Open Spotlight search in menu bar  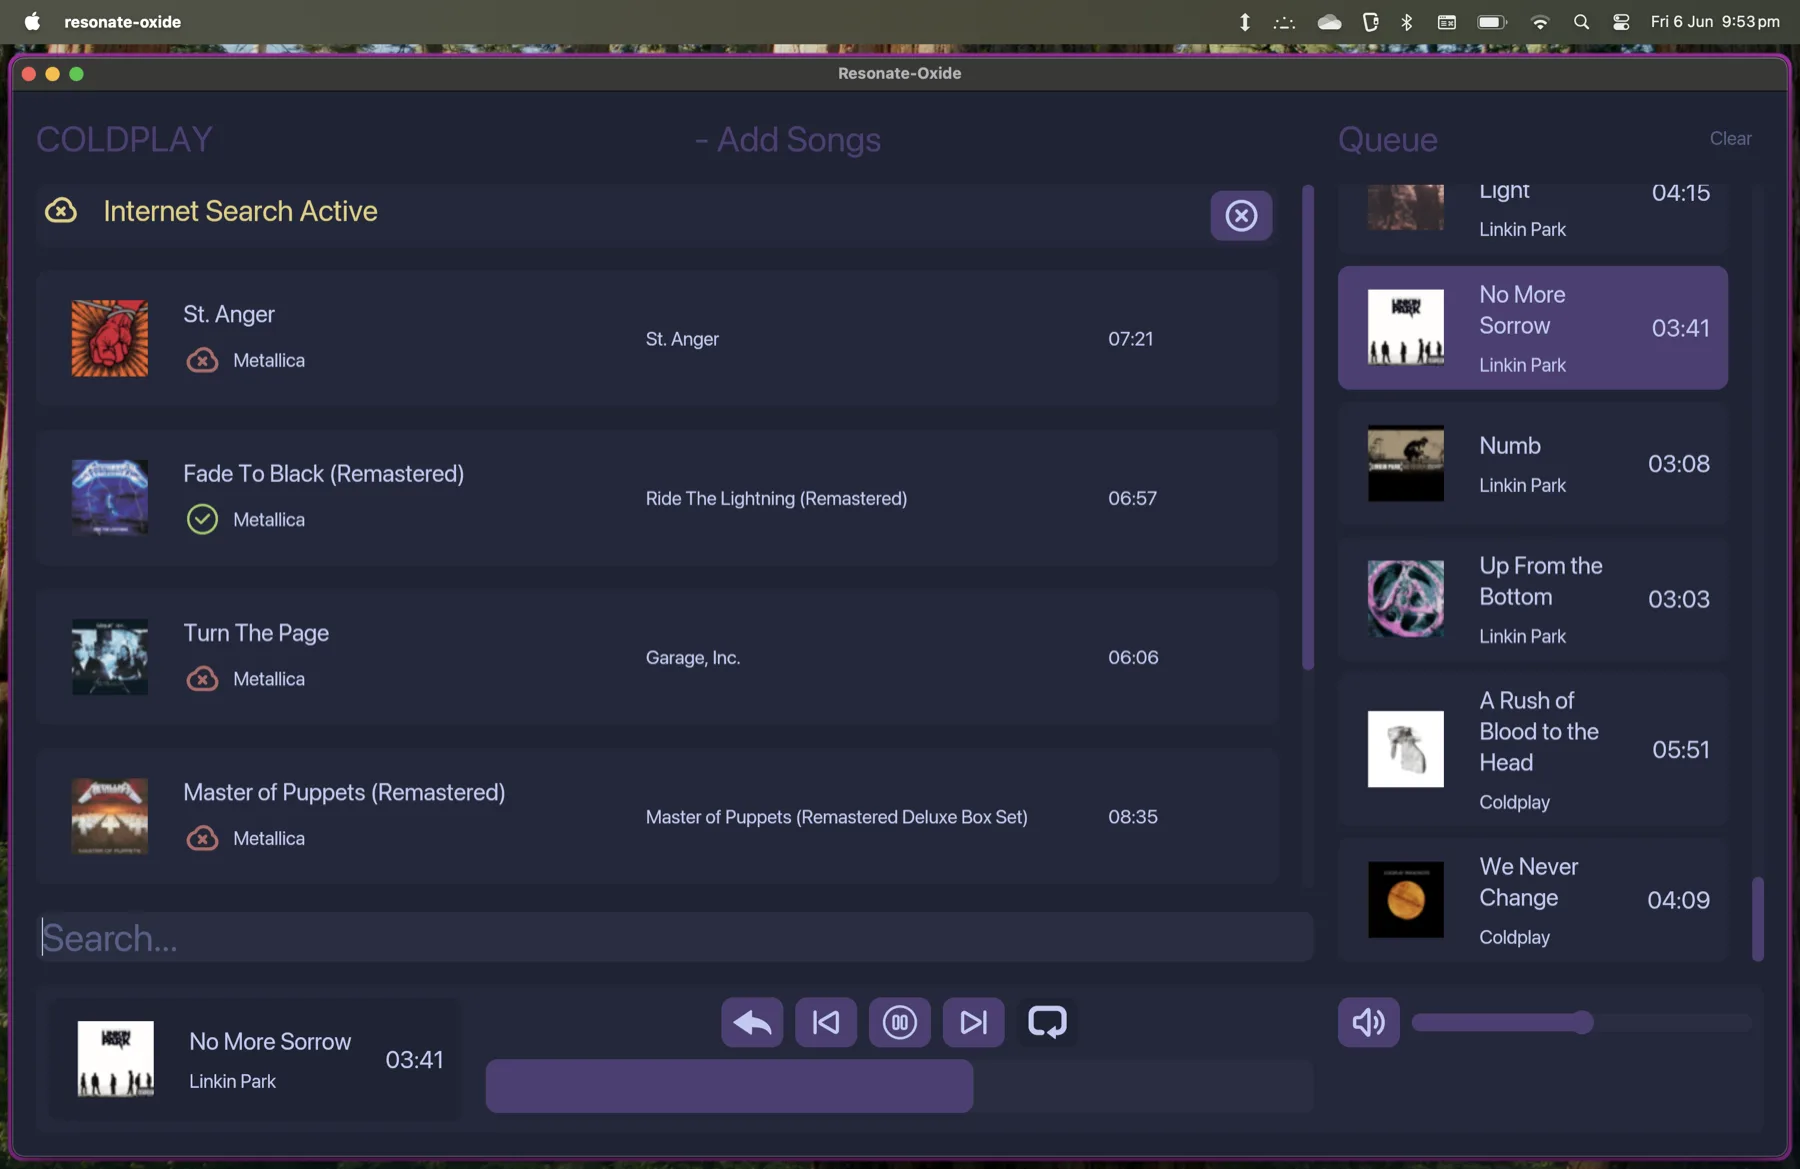[1581, 22]
